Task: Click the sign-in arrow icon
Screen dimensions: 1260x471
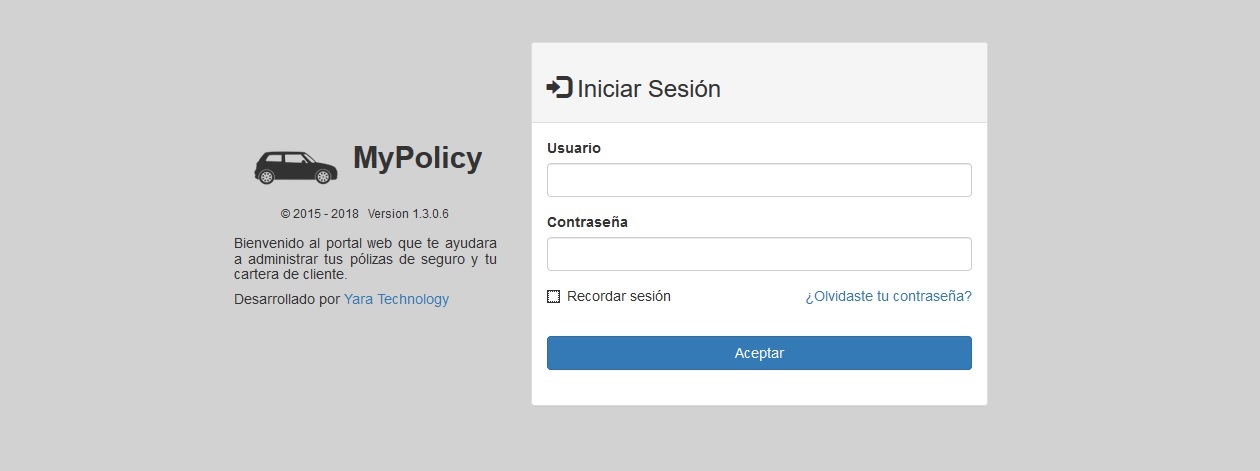Action: coord(559,87)
